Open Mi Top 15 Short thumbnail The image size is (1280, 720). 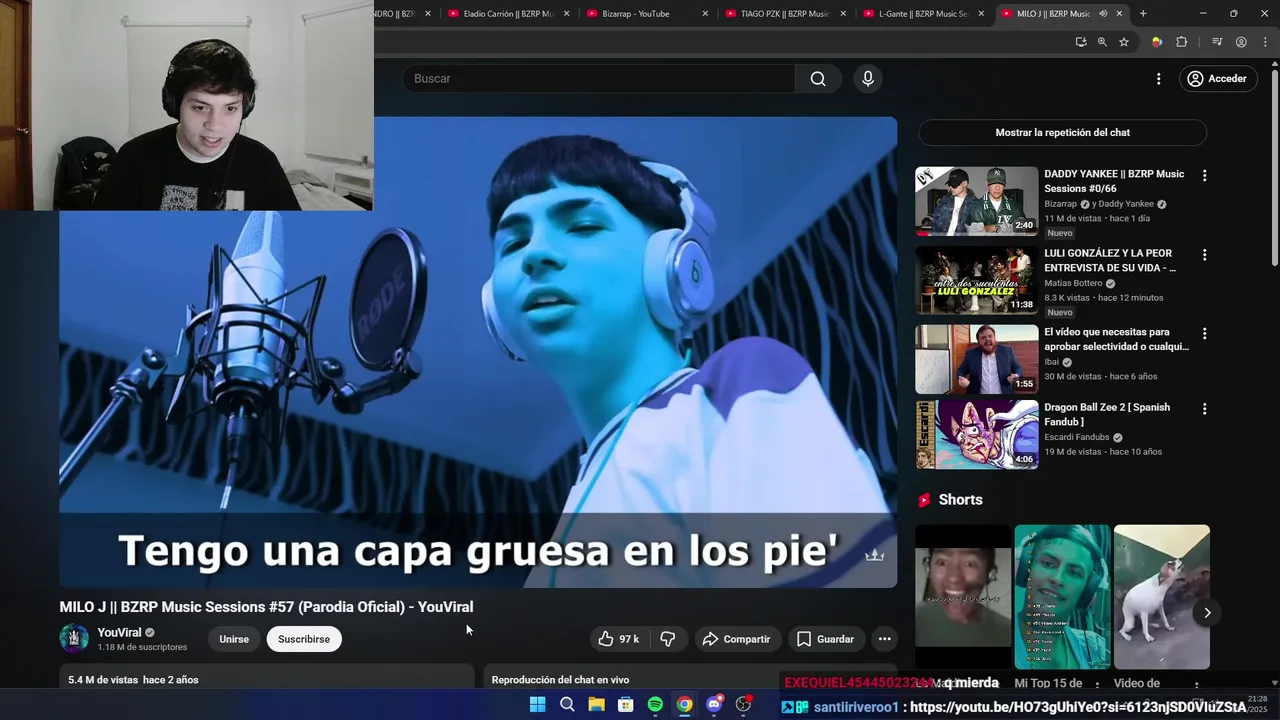(1062, 597)
